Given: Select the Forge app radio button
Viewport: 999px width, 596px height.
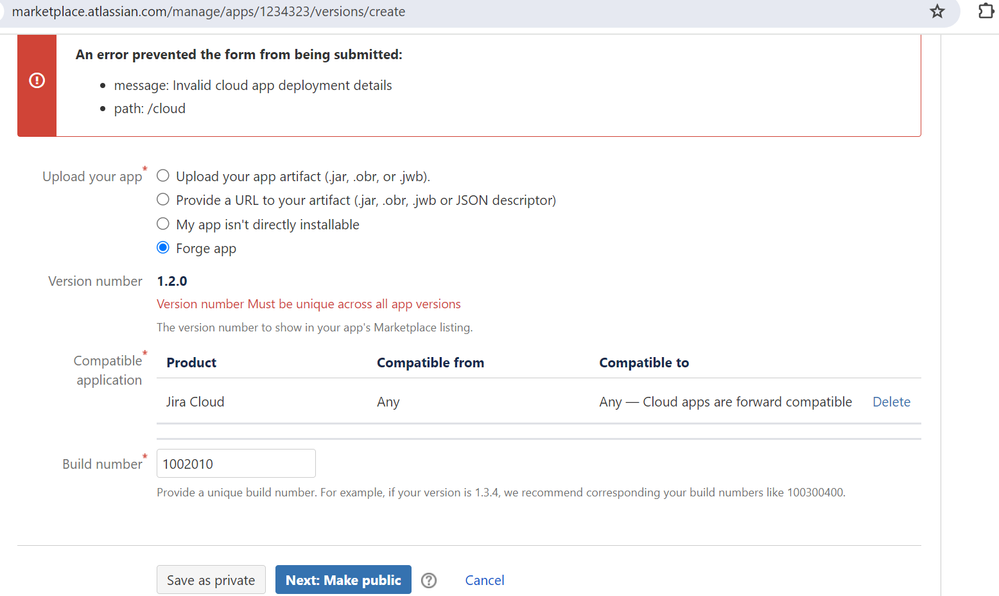Looking at the screenshot, I should pos(163,247).
